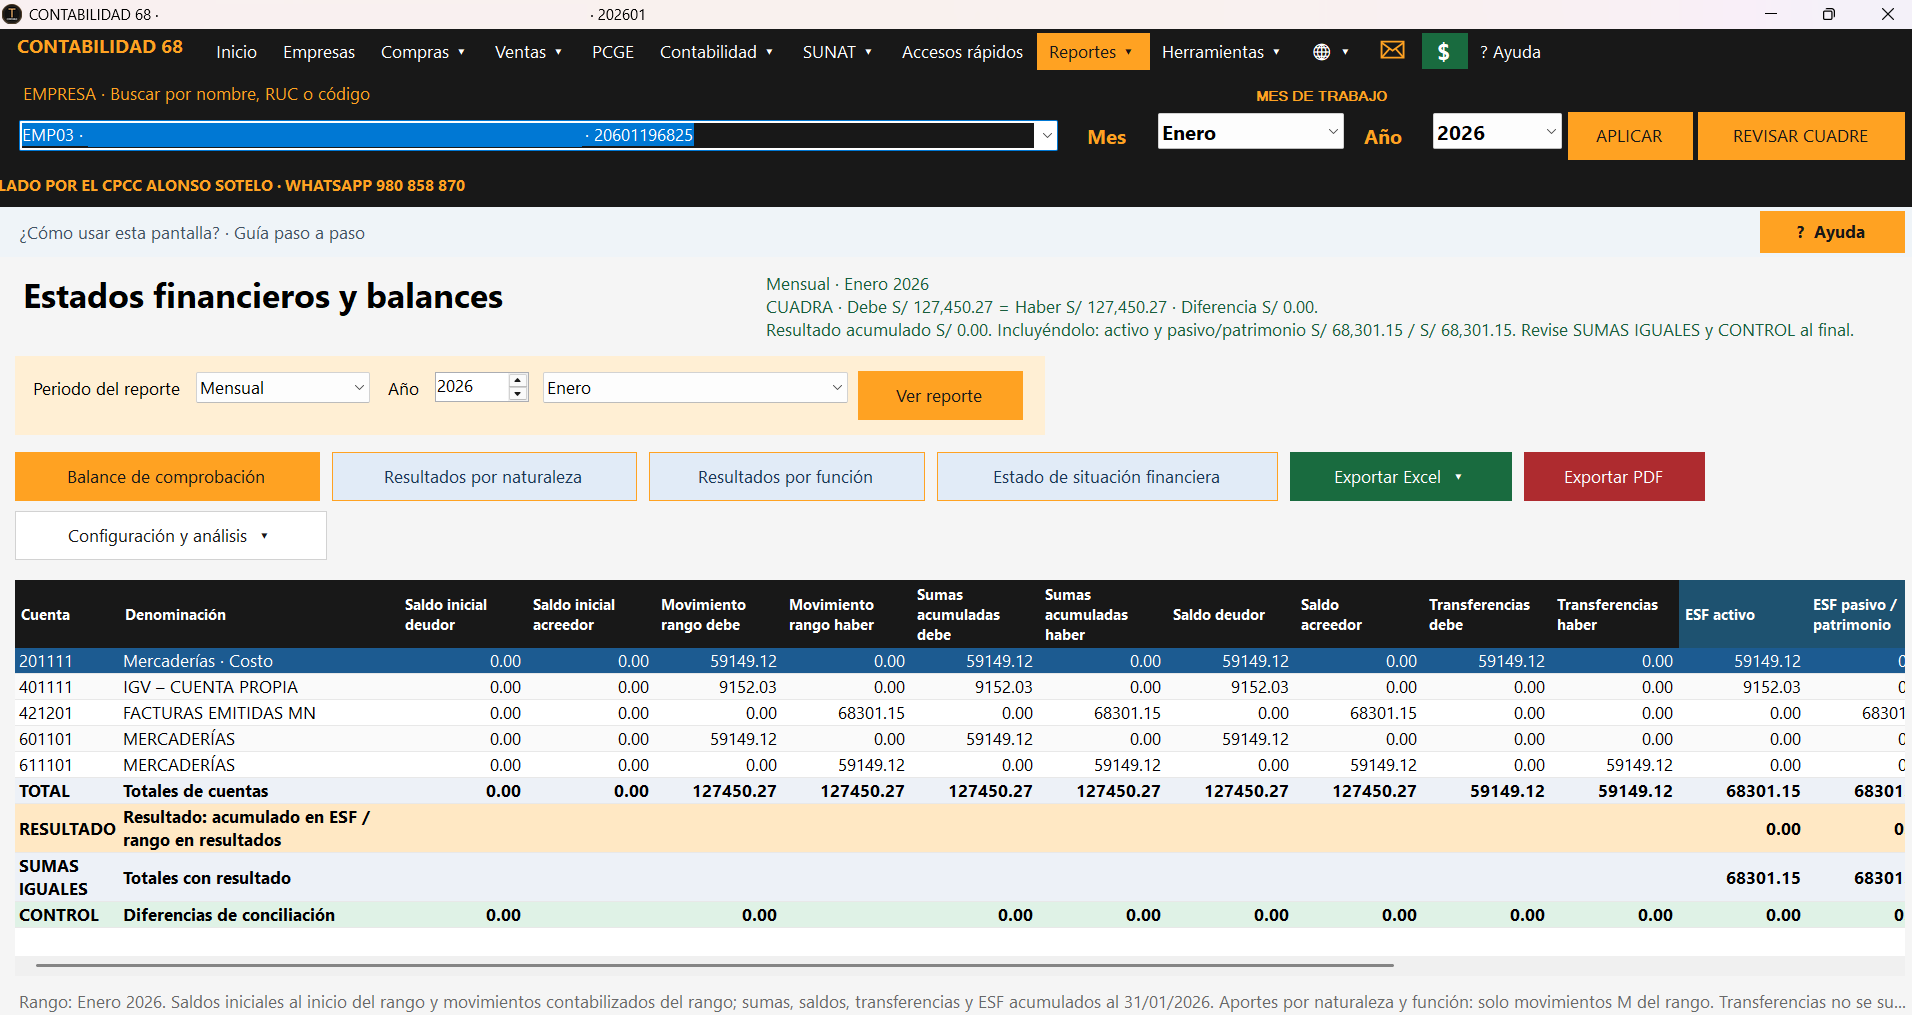Click the SUMAS IGUALES row label
Viewport: 1912px width, 1015px height.
(x=53, y=878)
